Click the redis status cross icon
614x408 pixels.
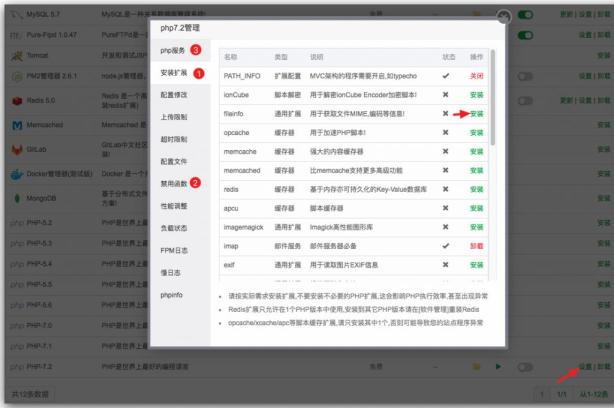click(x=446, y=189)
